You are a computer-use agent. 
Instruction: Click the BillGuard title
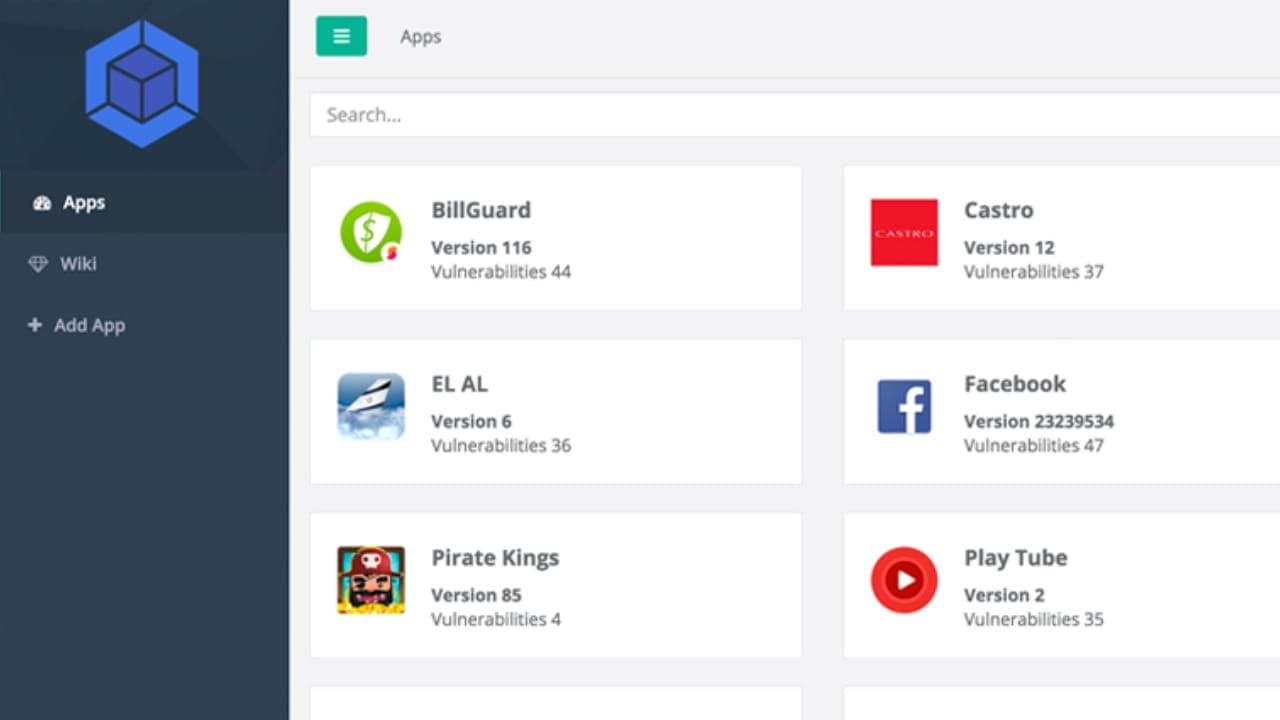pyautogui.click(x=481, y=211)
